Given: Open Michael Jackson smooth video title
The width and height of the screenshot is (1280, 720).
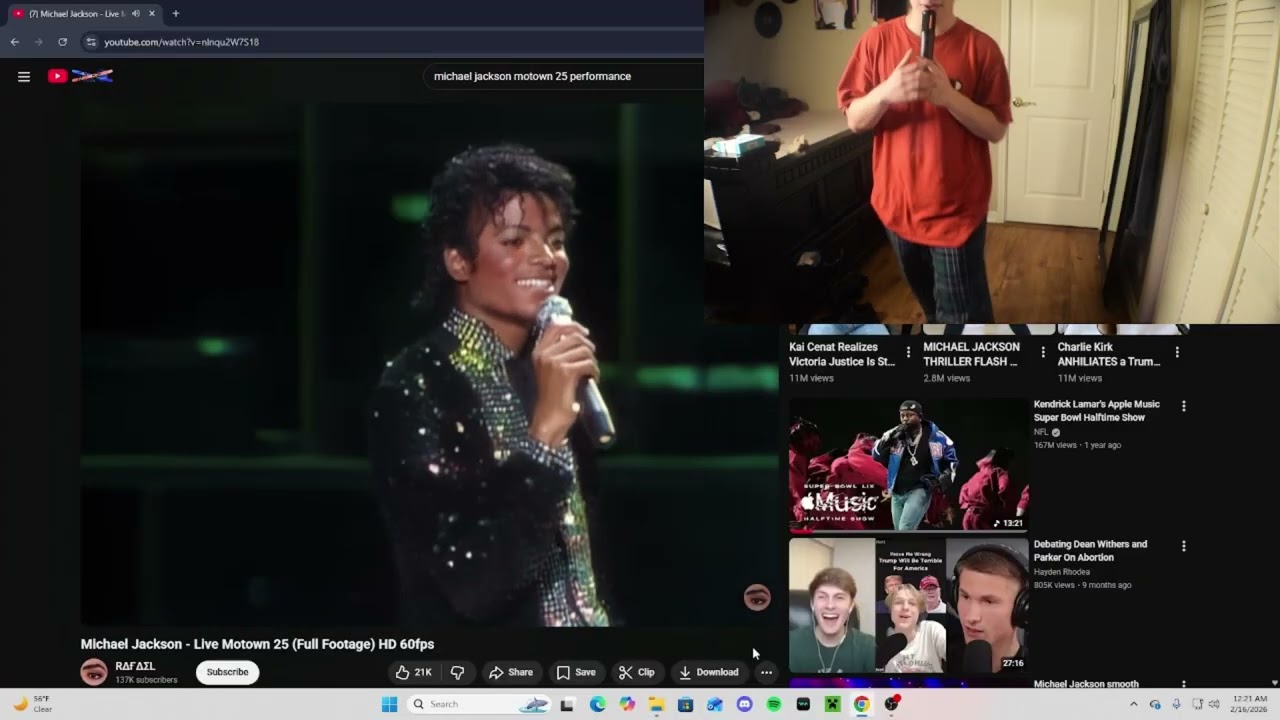Looking at the screenshot, I should tap(1086, 684).
